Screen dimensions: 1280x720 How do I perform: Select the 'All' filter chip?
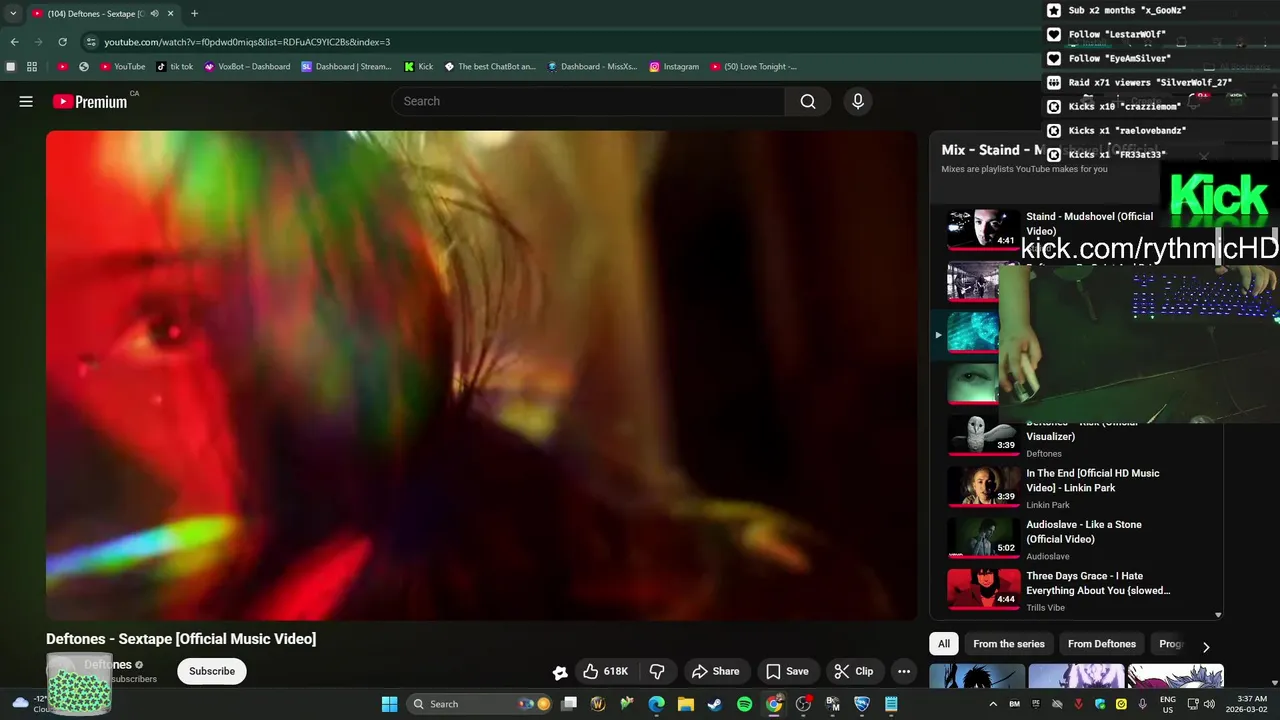(x=944, y=644)
